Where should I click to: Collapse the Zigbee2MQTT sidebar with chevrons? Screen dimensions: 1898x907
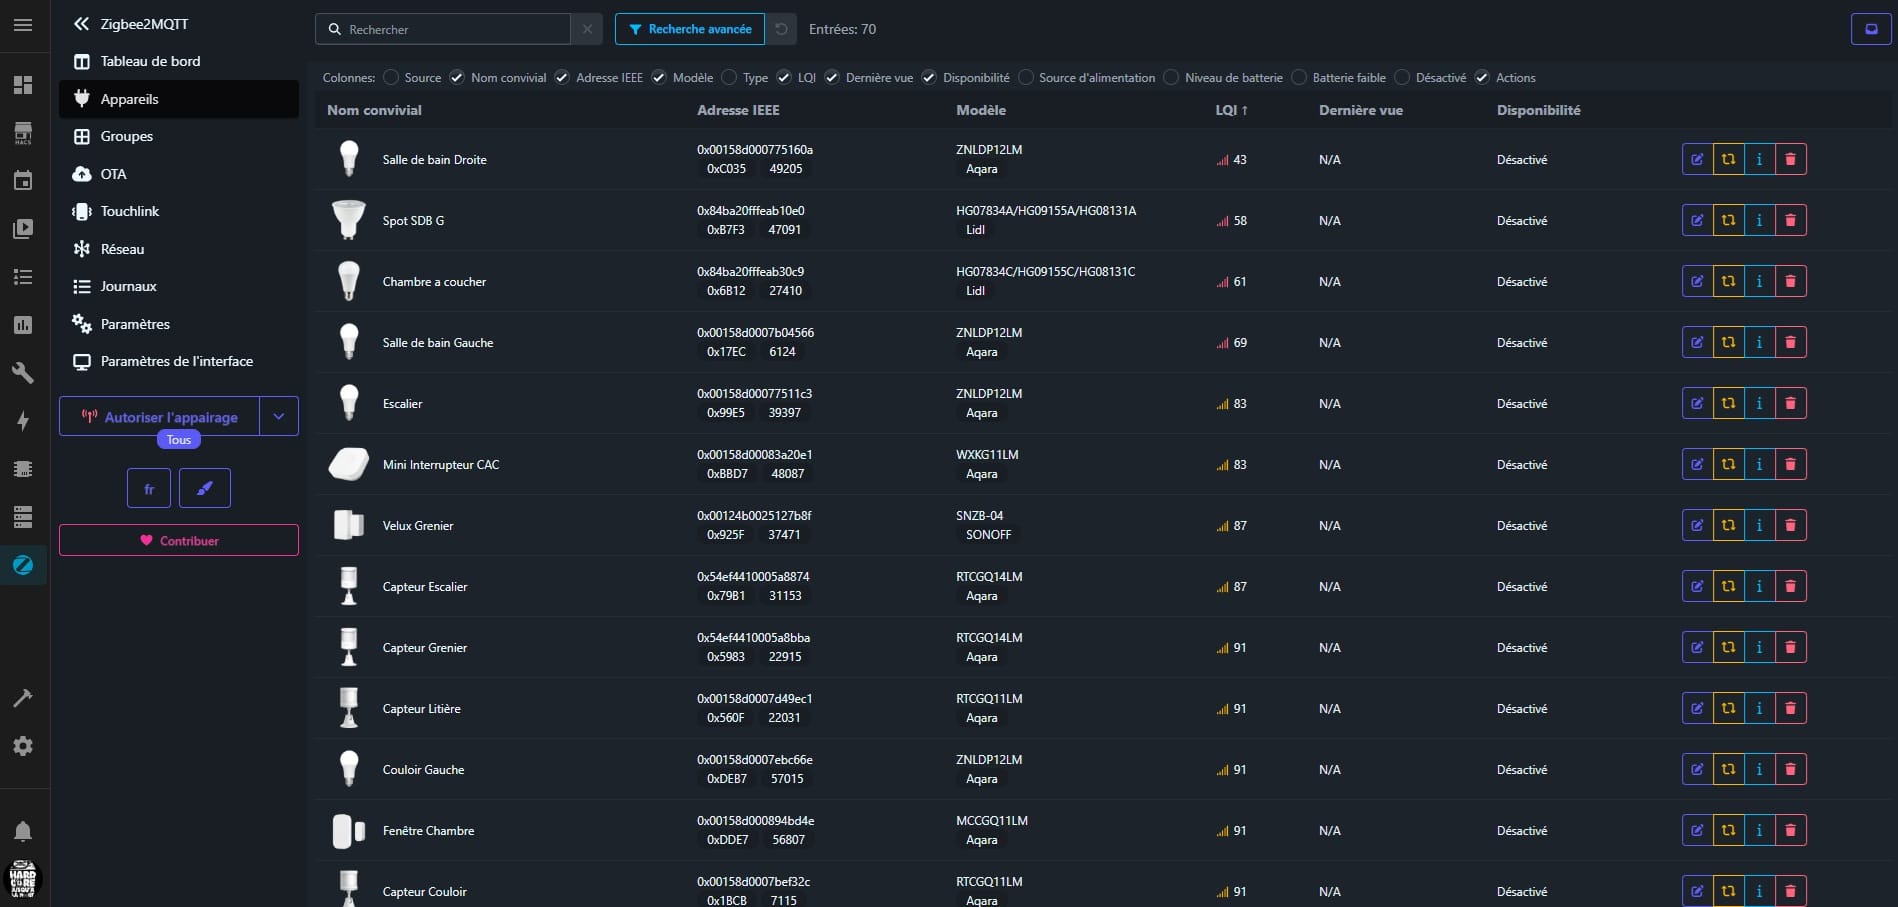click(x=81, y=24)
